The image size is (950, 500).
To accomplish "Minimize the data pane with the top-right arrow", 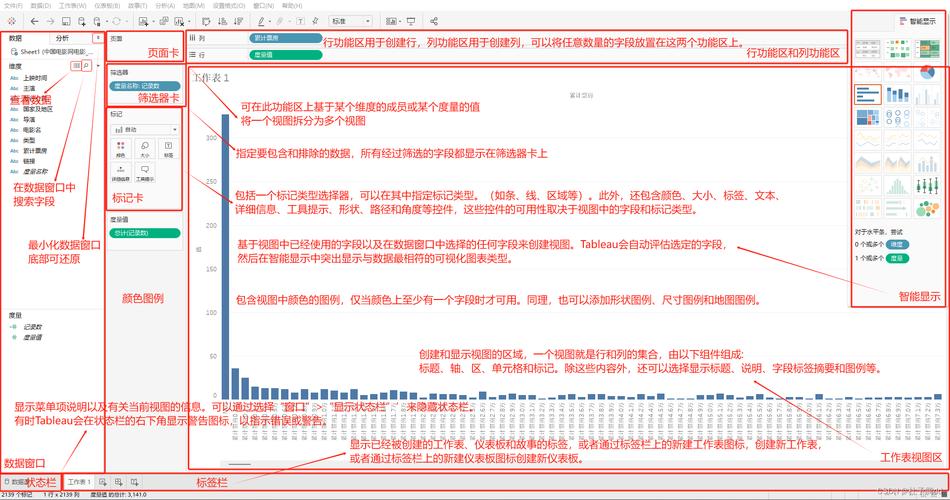I will 98,38.
